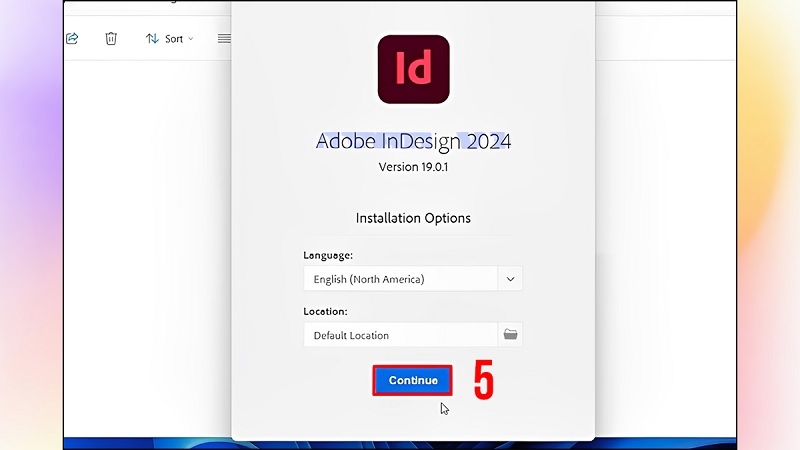Image resolution: width=800 pixels, height=450 pixels.
Task: Browse install location via folder icon
Action: click(x=510, y=335)
